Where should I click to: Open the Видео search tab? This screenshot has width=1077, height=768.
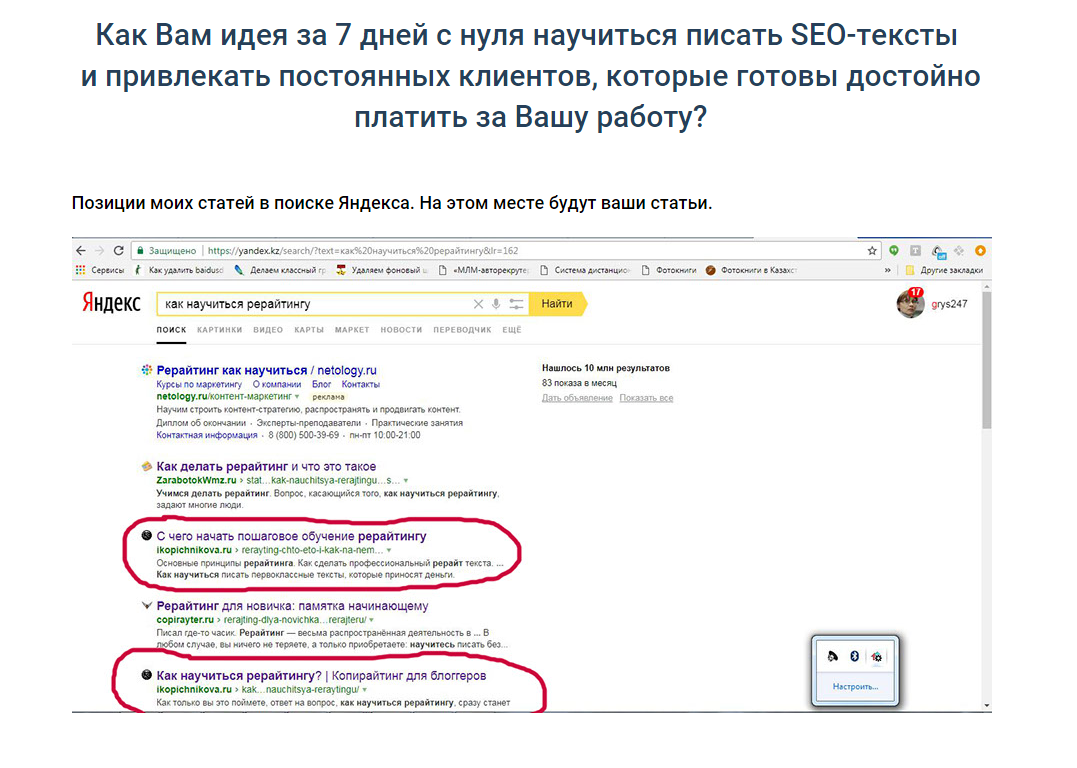click(268, 330)
